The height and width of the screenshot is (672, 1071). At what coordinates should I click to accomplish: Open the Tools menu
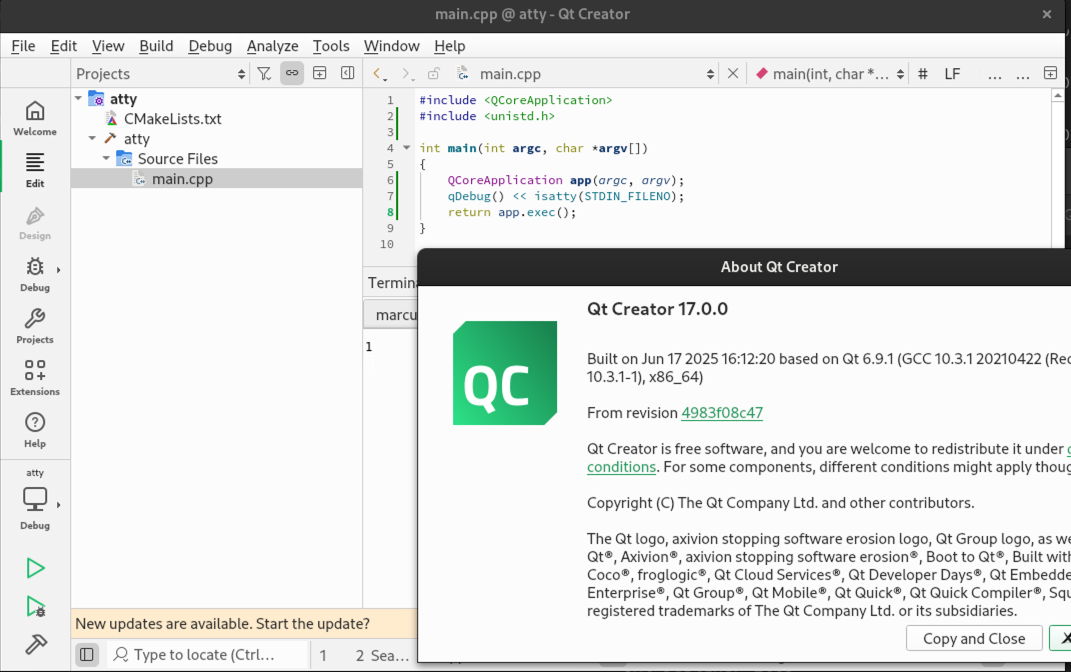point(331,46)
